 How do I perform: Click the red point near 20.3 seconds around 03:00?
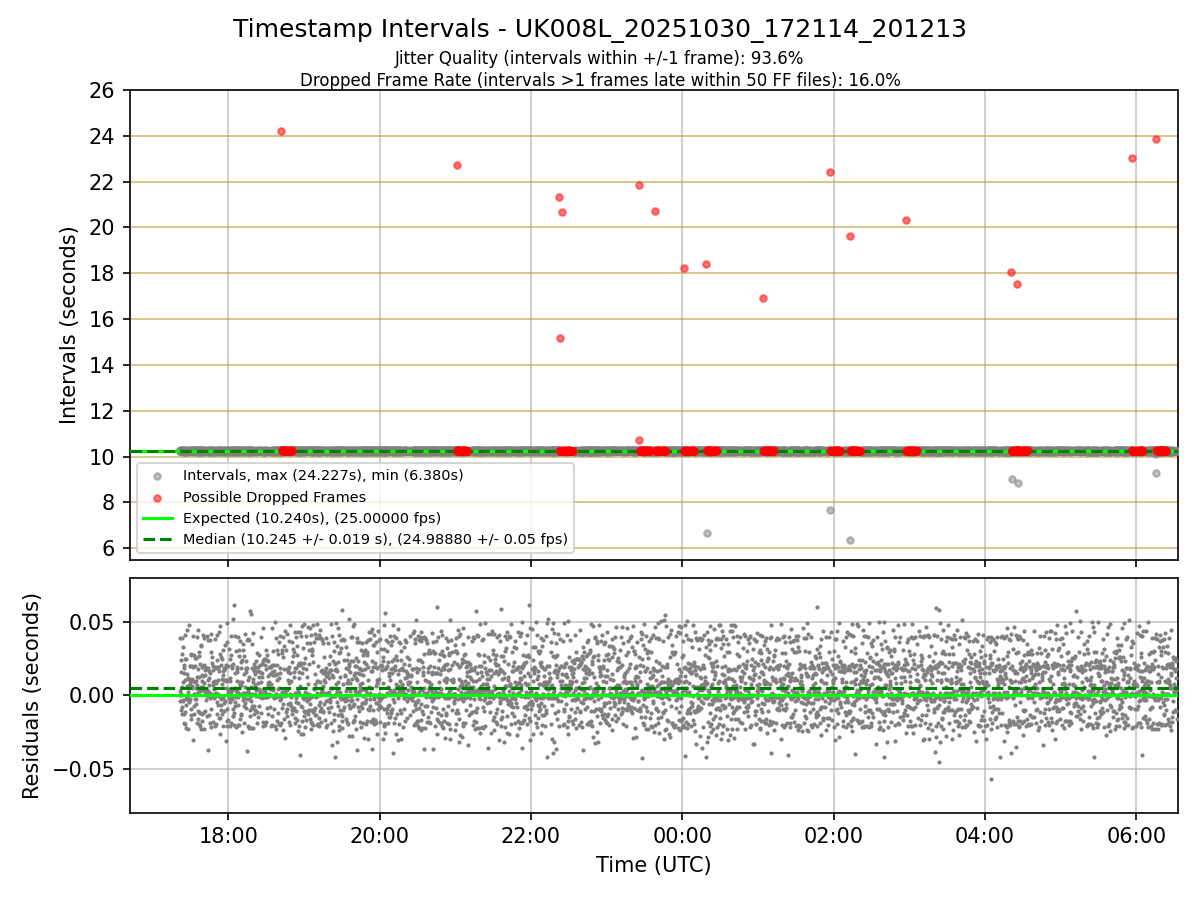point(906,220)
